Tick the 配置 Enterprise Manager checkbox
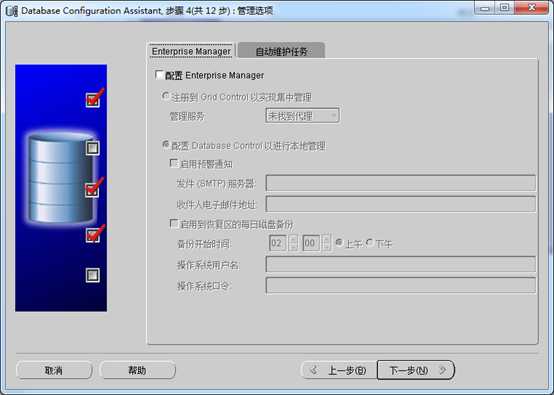The image size is (554, 395). [x=159, y=75]
